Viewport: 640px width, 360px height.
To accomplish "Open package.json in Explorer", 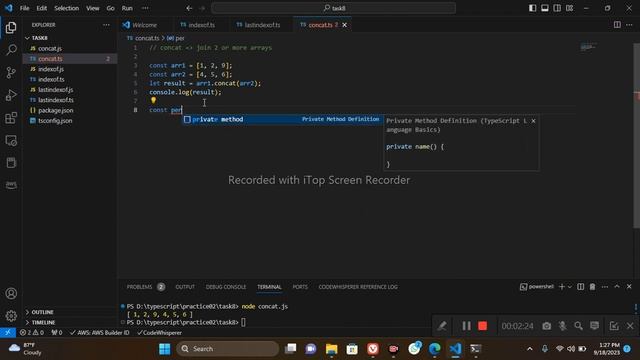I will pos(56,111).
